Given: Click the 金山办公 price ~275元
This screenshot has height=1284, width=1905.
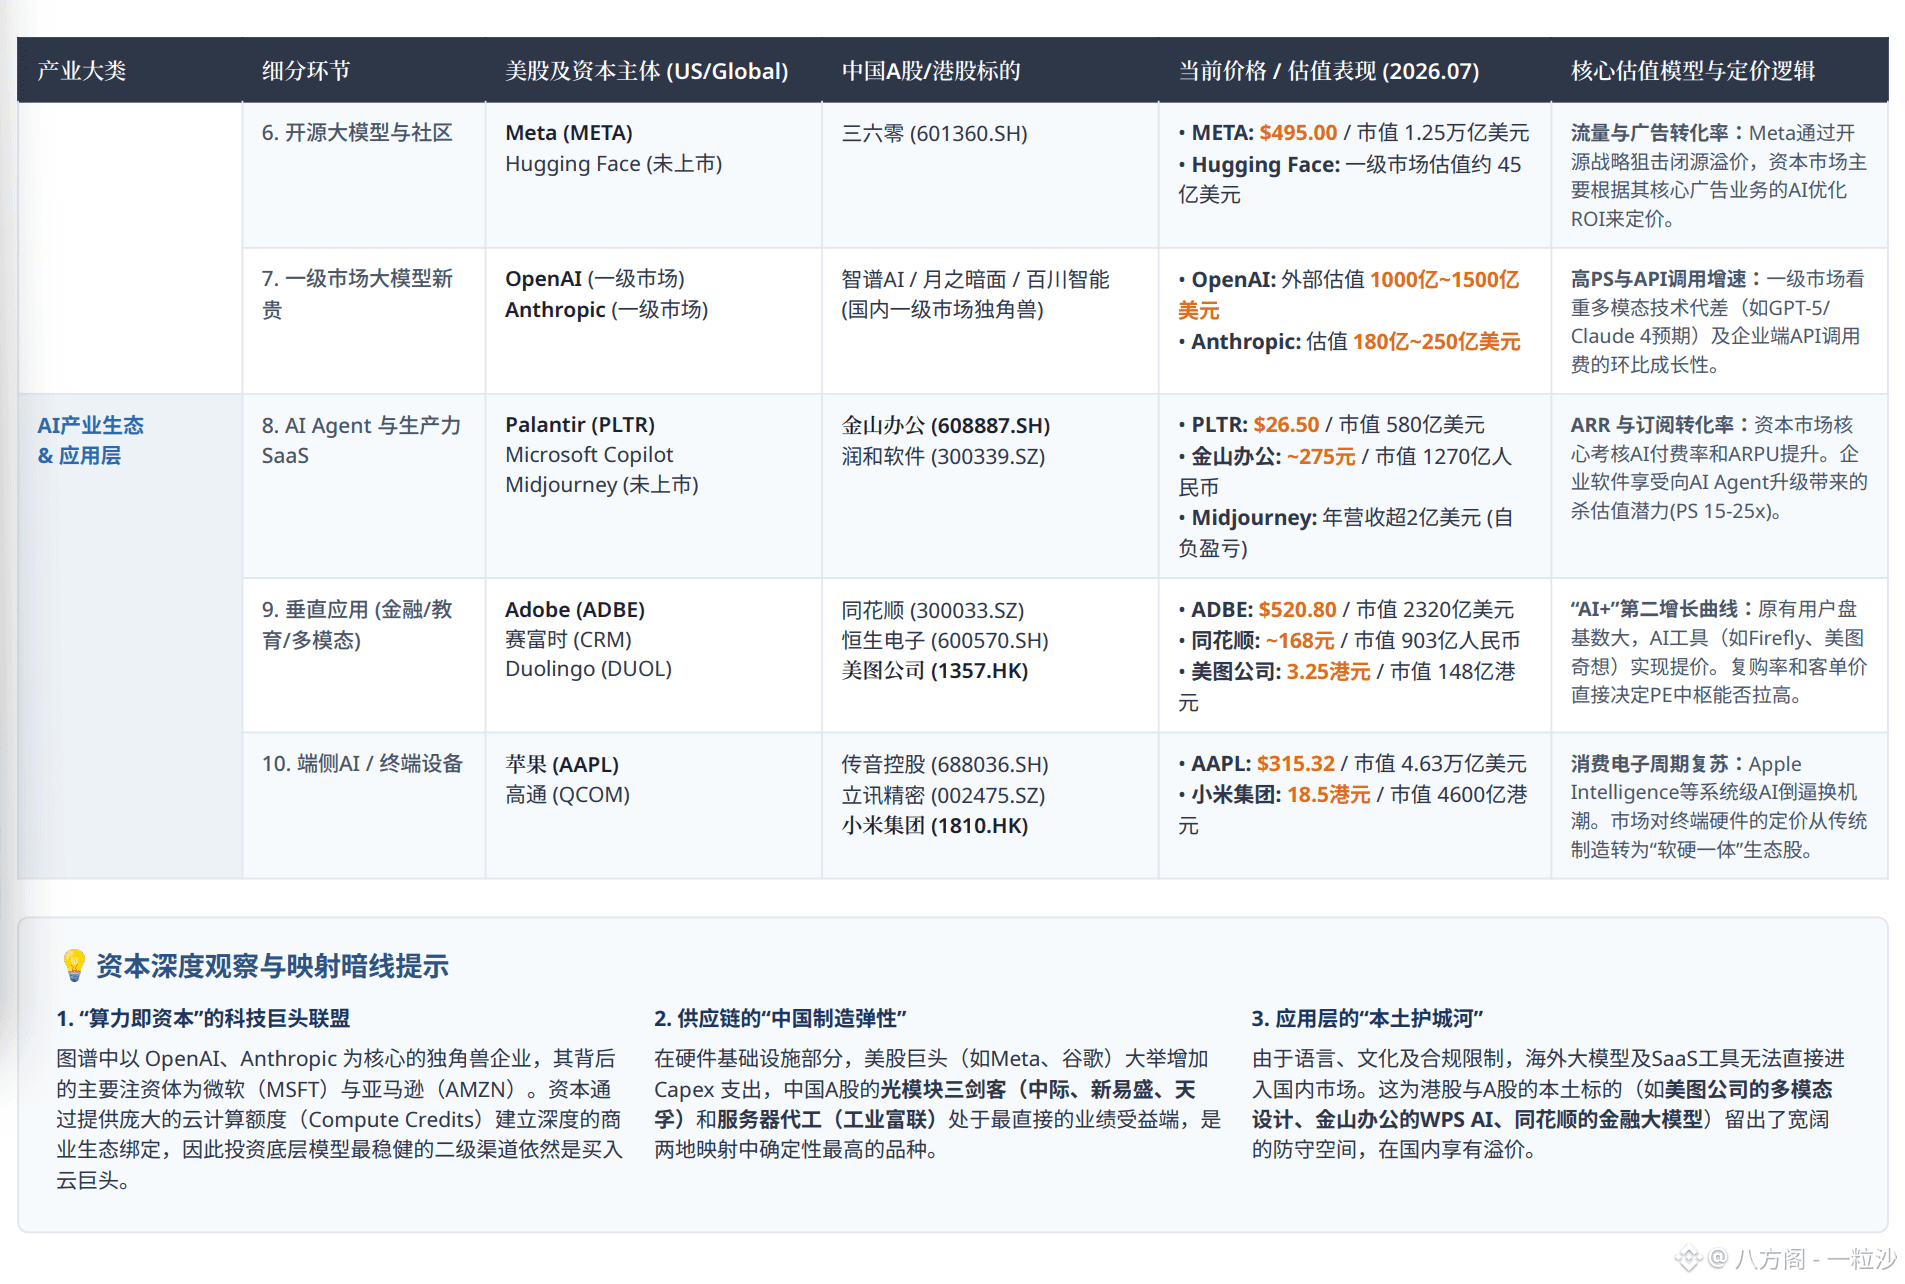Looking at the screenshot, I should [1320, 457].
